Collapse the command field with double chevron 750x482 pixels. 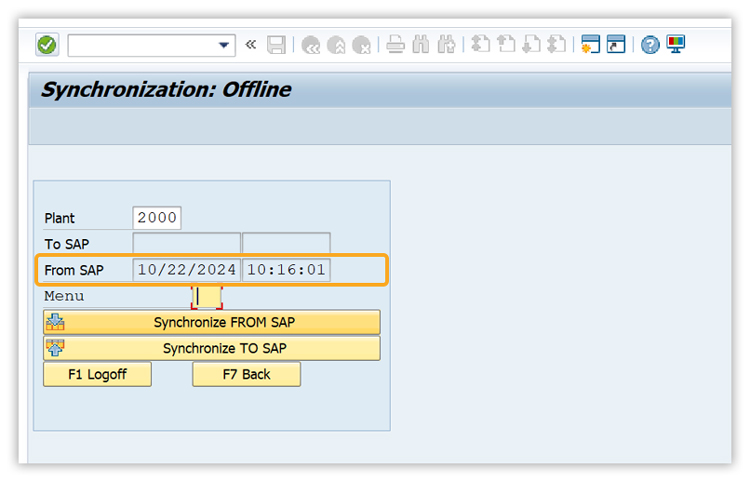coord(251,44)
